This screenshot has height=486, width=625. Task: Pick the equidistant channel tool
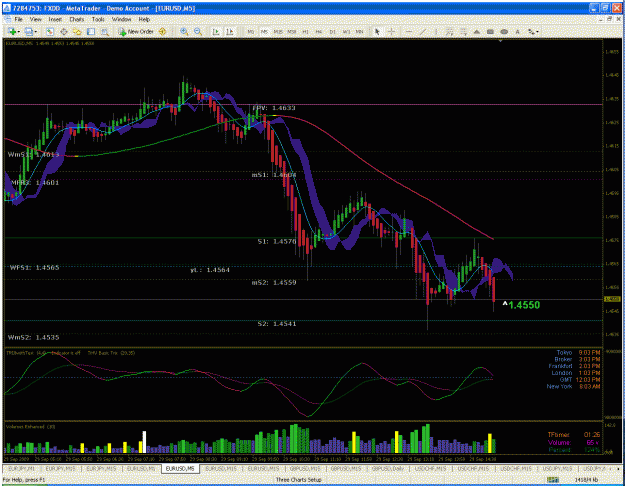point(449,31)
